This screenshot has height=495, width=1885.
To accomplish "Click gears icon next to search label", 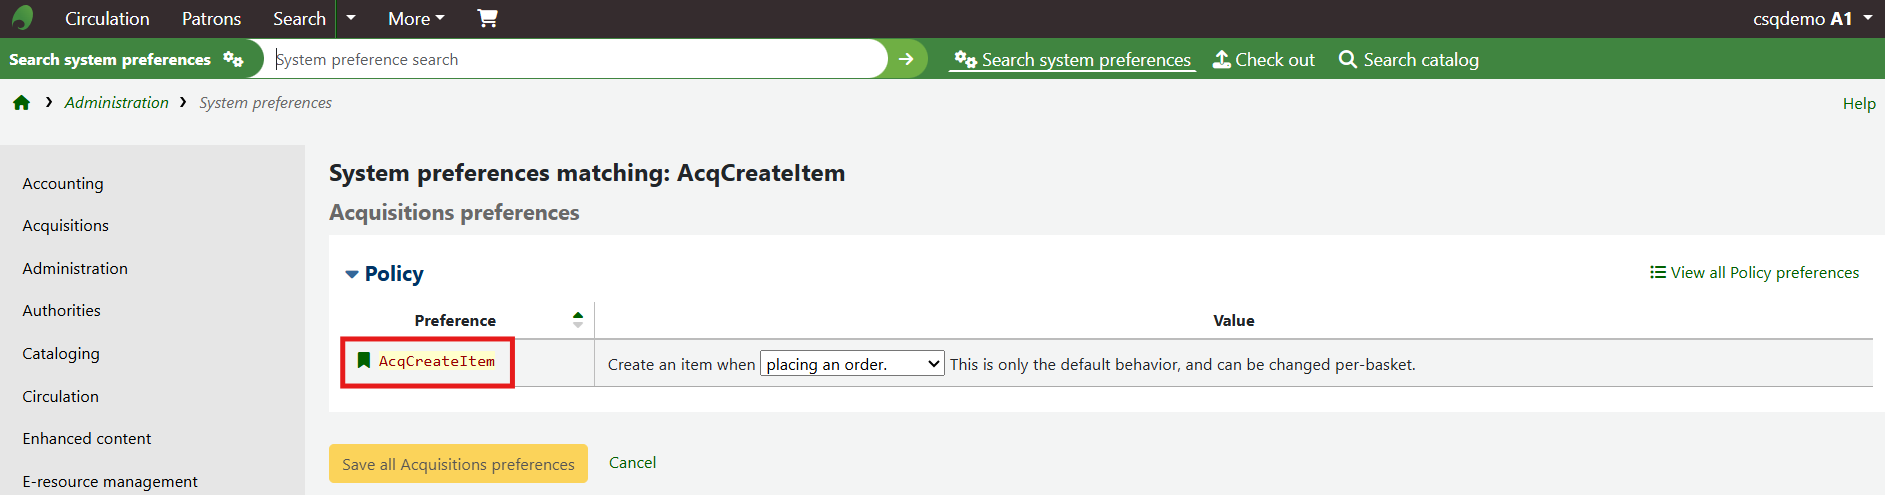I will click(233, 59).
